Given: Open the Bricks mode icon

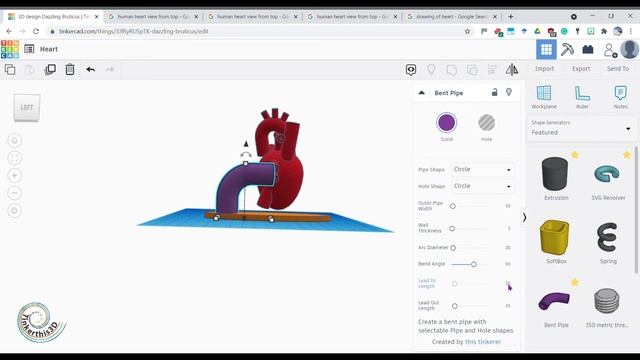Looking at the screenshot, I should coord(588,50).
